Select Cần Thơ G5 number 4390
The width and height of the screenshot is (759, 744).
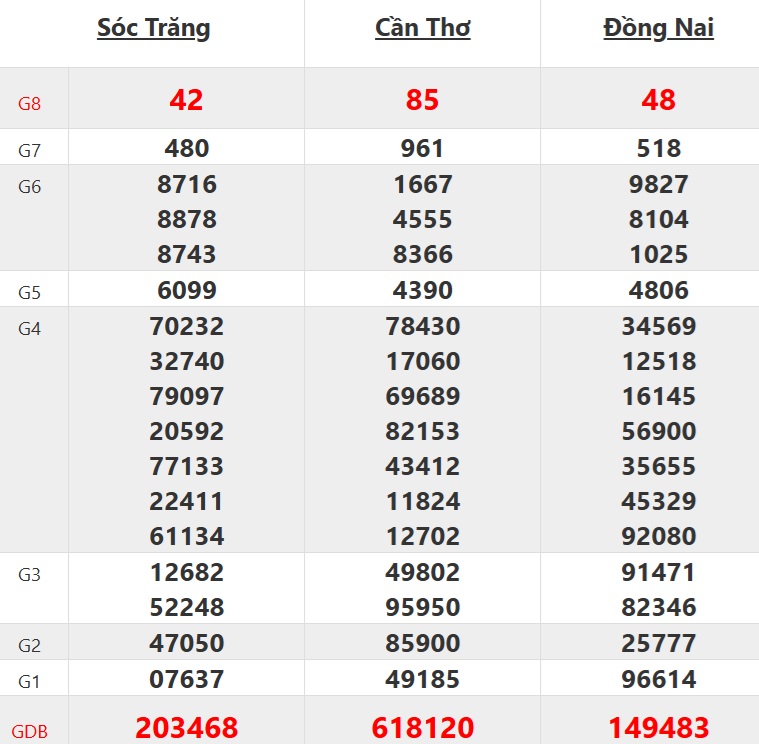[x=423, y=291]
